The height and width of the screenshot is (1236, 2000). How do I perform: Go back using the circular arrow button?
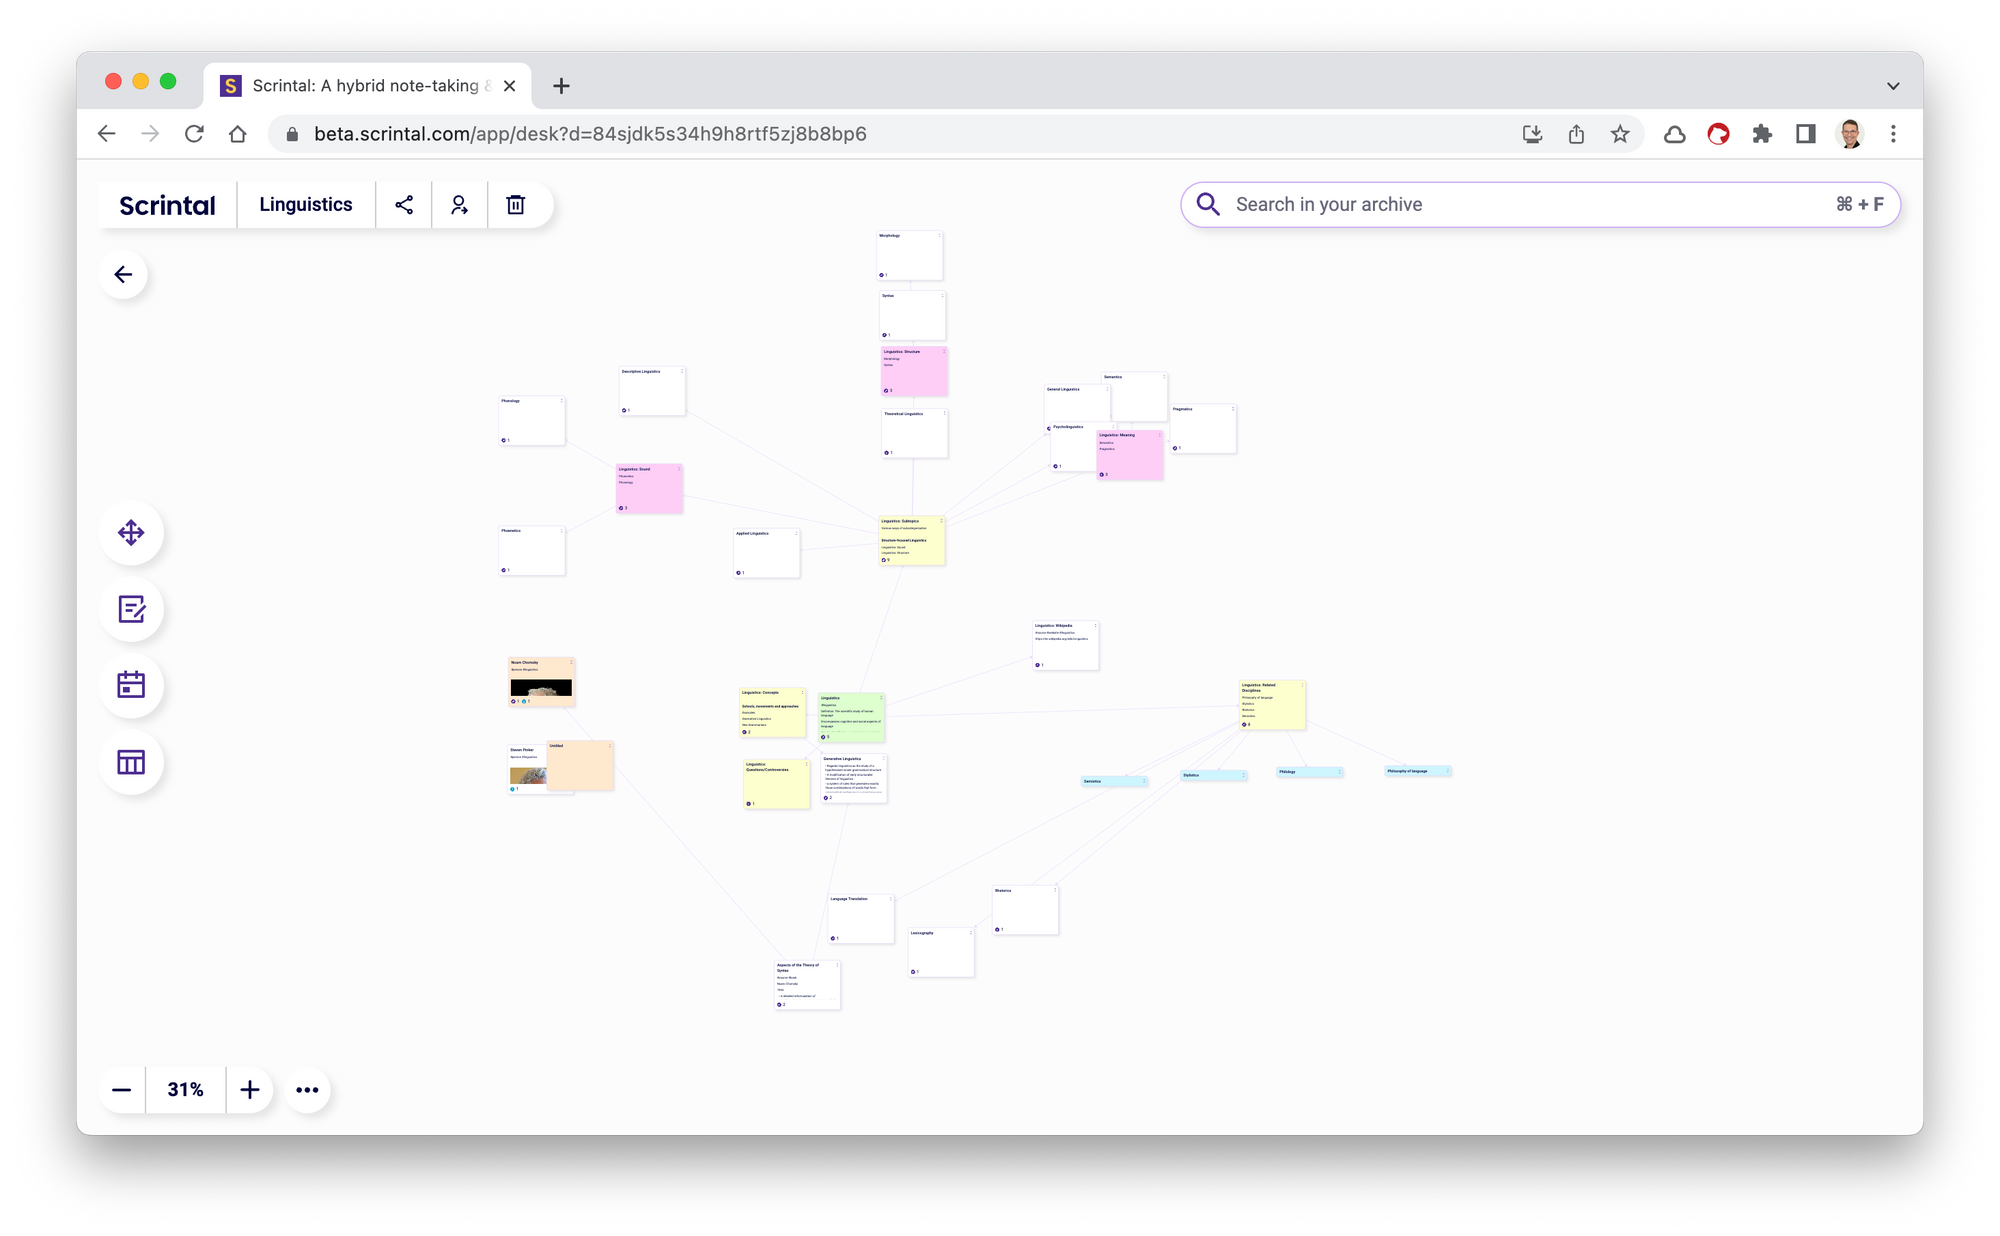pyautogui.click(x=123, y=274)
